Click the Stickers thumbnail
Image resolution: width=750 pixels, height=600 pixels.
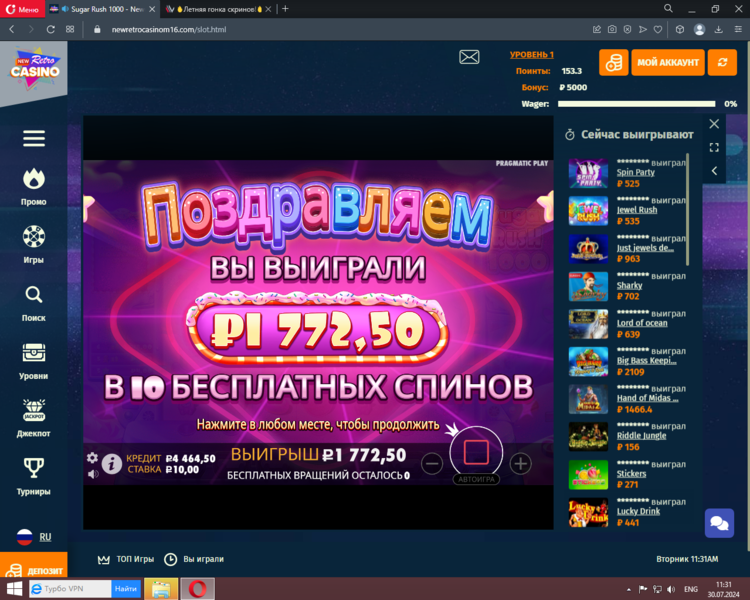coord(588,475)
